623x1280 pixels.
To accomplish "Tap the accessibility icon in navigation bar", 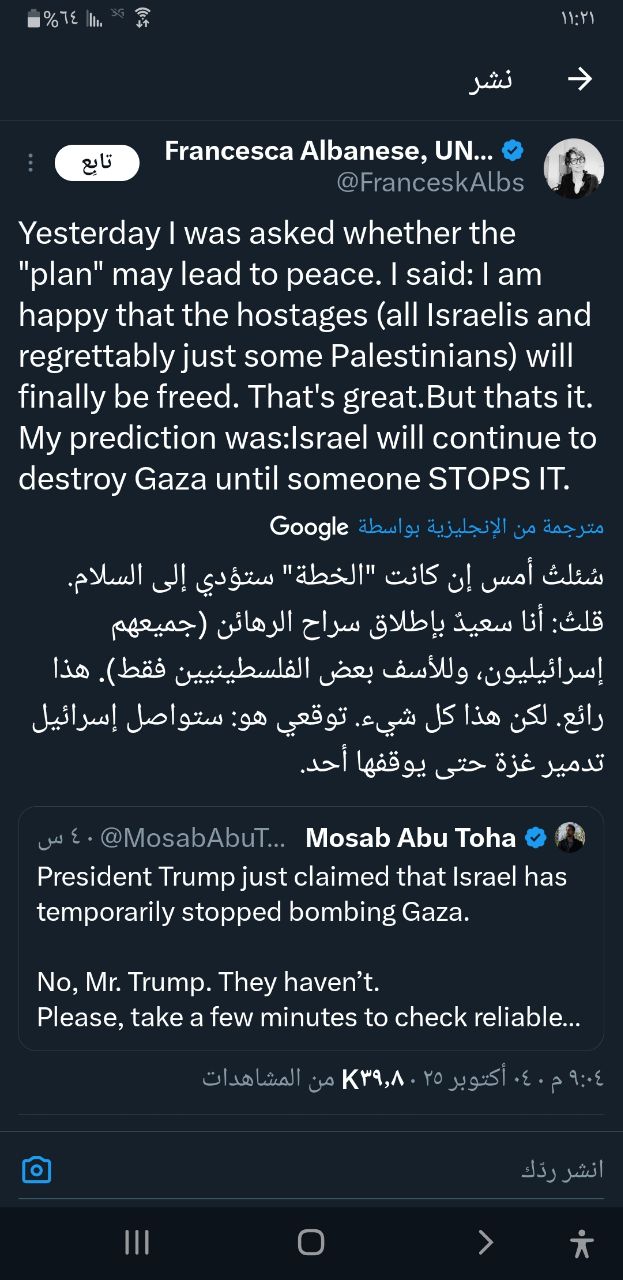I will pyautogui.click(x=581, y=1243).
